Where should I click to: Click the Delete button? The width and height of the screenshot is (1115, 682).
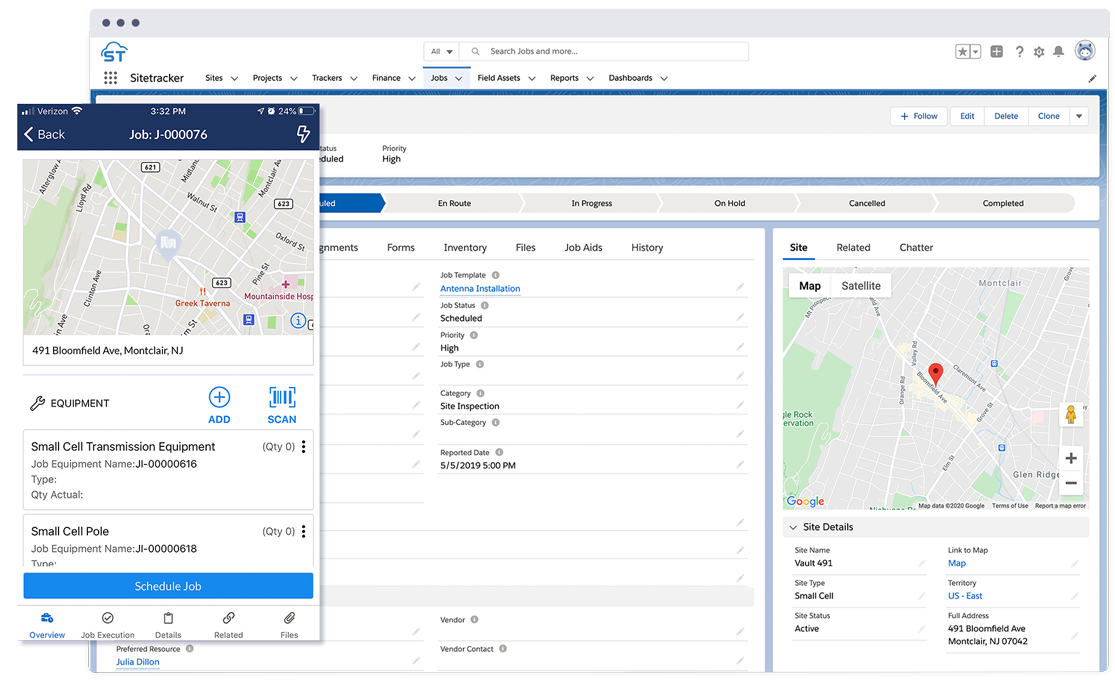[1005, 116]
